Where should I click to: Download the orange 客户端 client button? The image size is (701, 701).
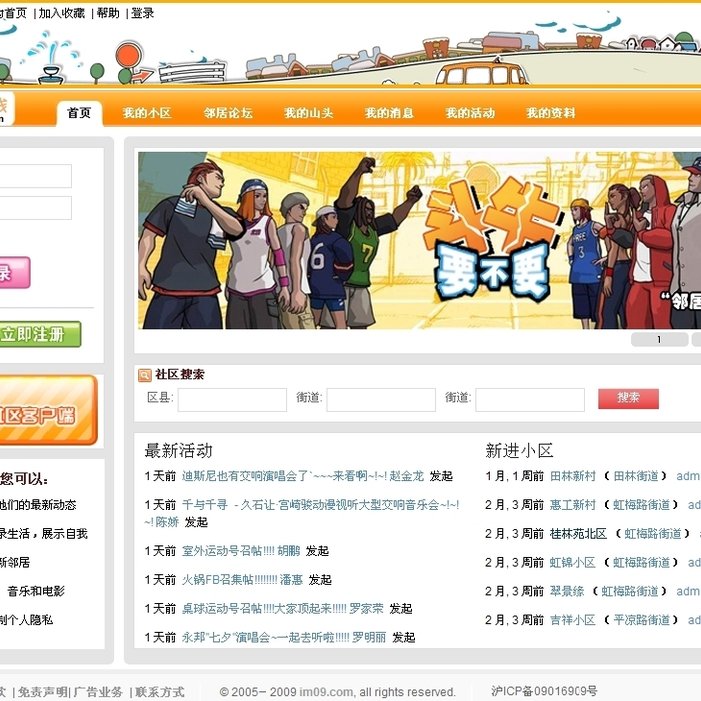48,410
